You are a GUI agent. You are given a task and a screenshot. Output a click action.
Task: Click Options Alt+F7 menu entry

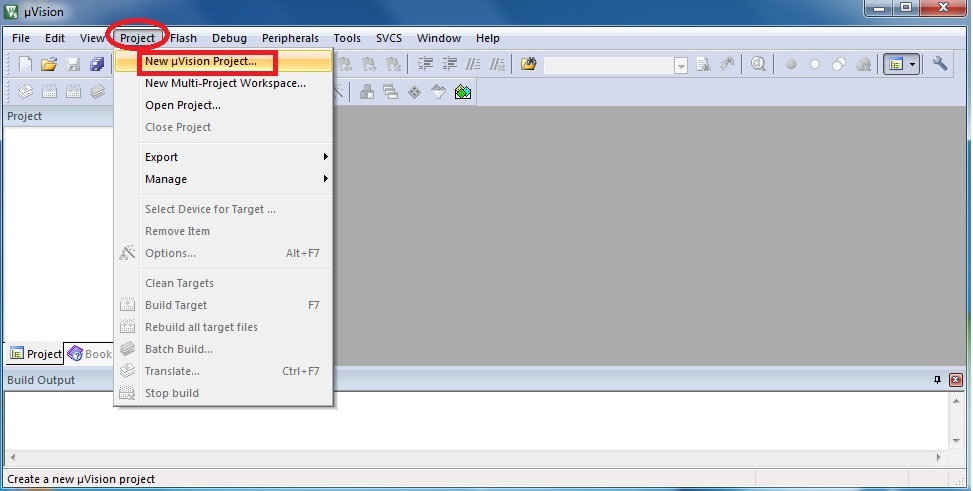click(x=223, y=253)
